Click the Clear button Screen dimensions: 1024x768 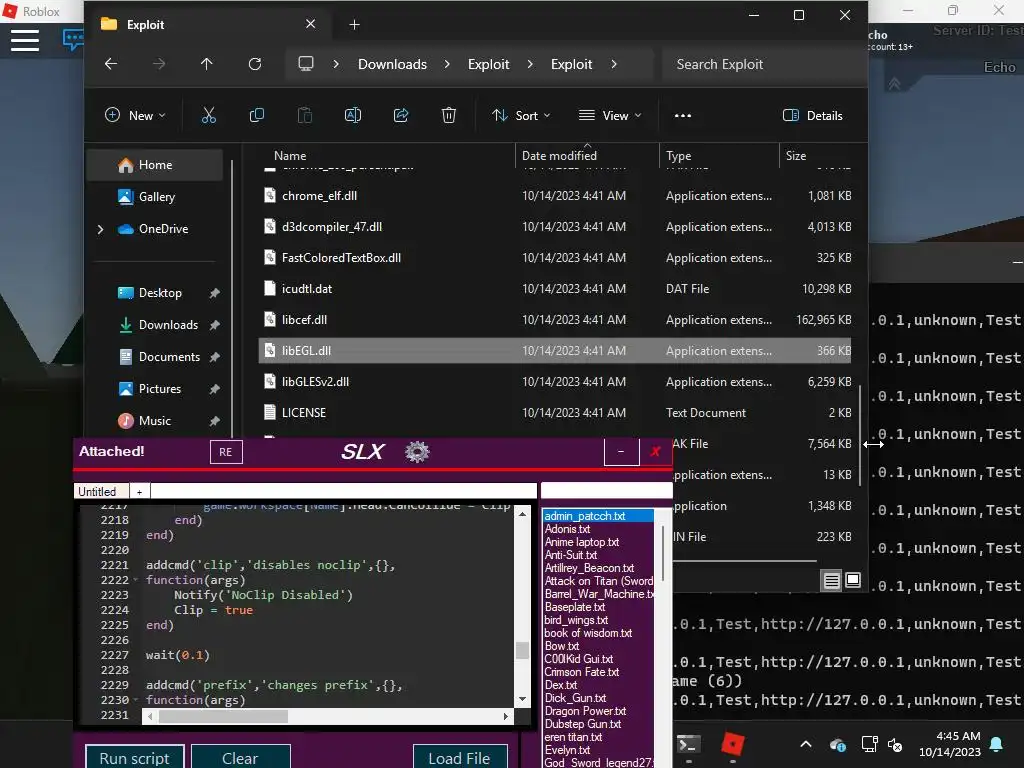pyautogui.click(x=240, y=758)
